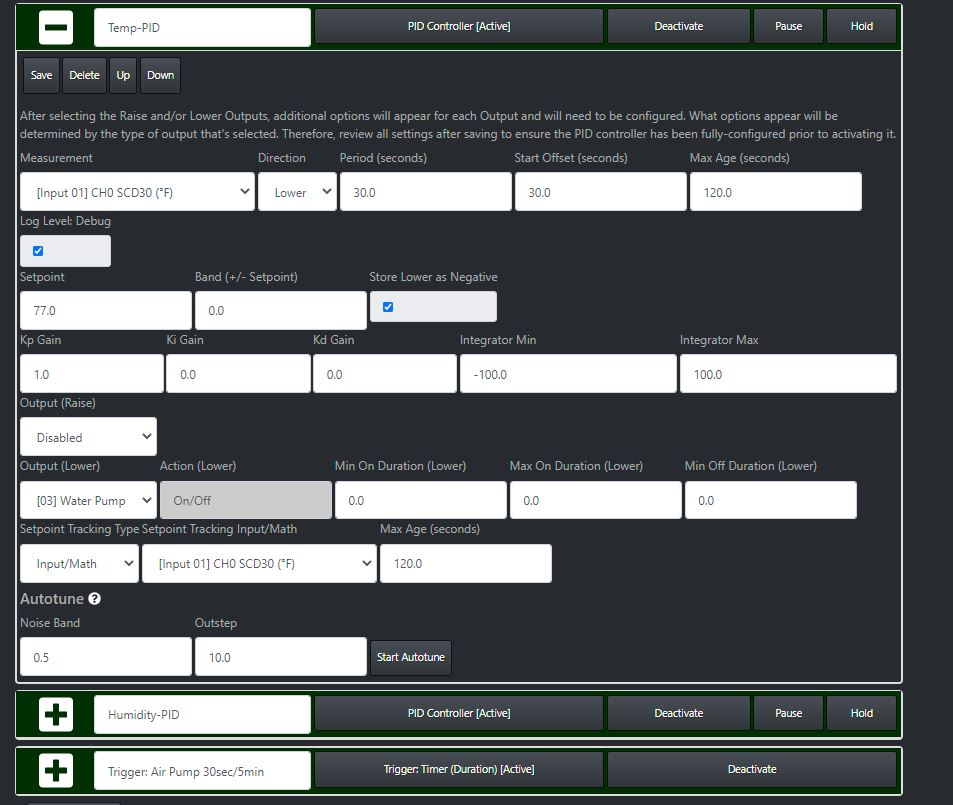Screen dimensions: 953x805
Task: Disable the Log Level: Debug checkbox
Action: pos(36,251)
